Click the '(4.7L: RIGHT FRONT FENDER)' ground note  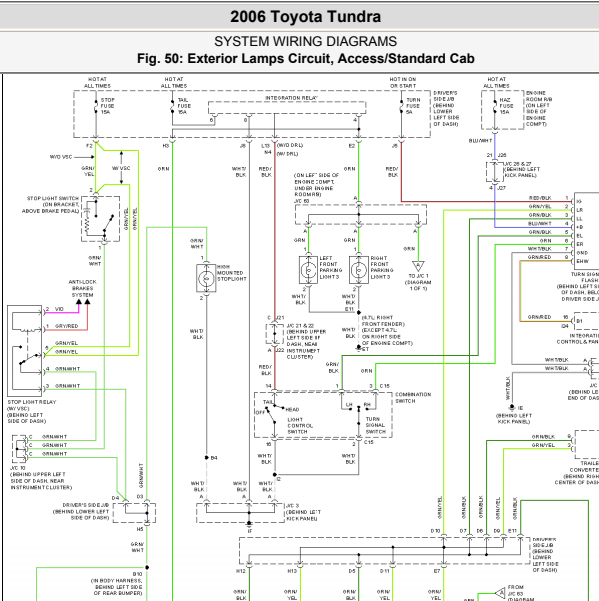[383, 321]
